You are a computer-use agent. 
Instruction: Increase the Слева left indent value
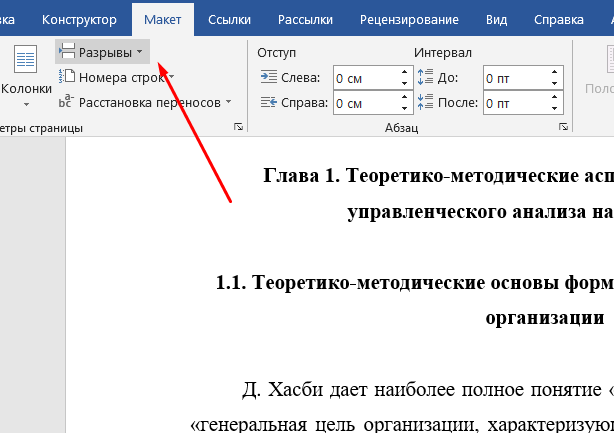[405, 72]
